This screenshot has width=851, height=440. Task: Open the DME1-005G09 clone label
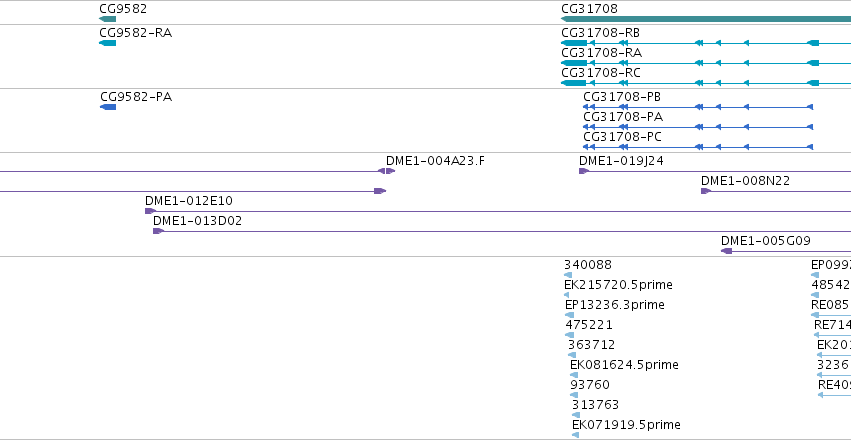tap(766, 240)
